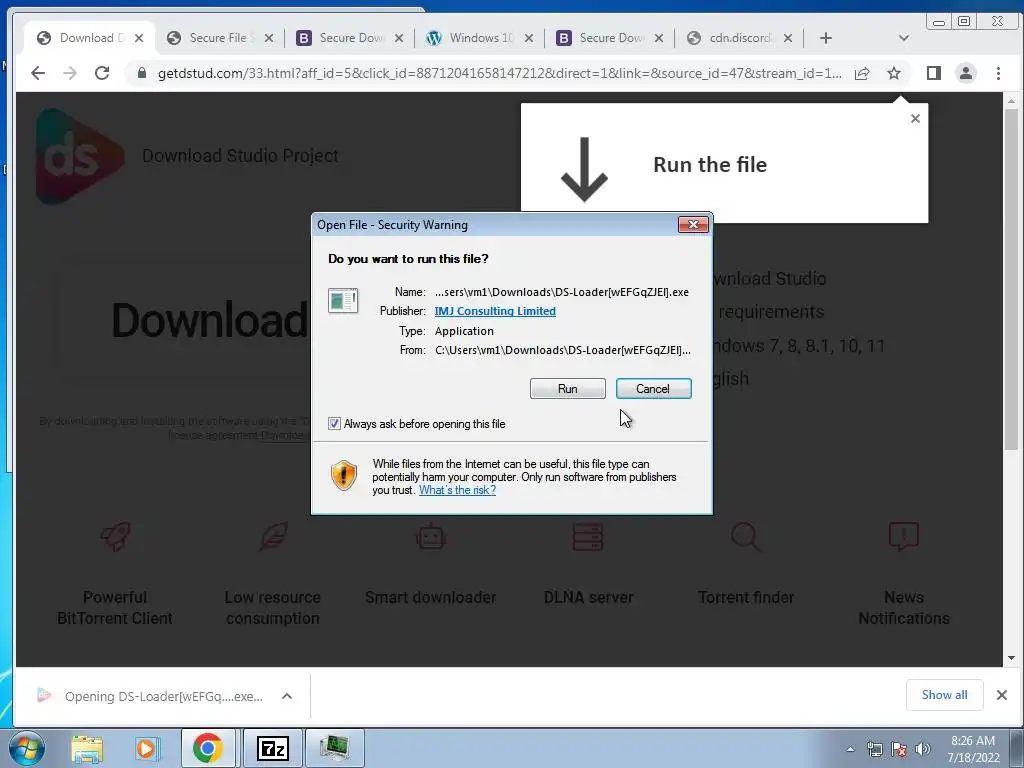Click the Low resource consumption feather icon

coord(273,537)
